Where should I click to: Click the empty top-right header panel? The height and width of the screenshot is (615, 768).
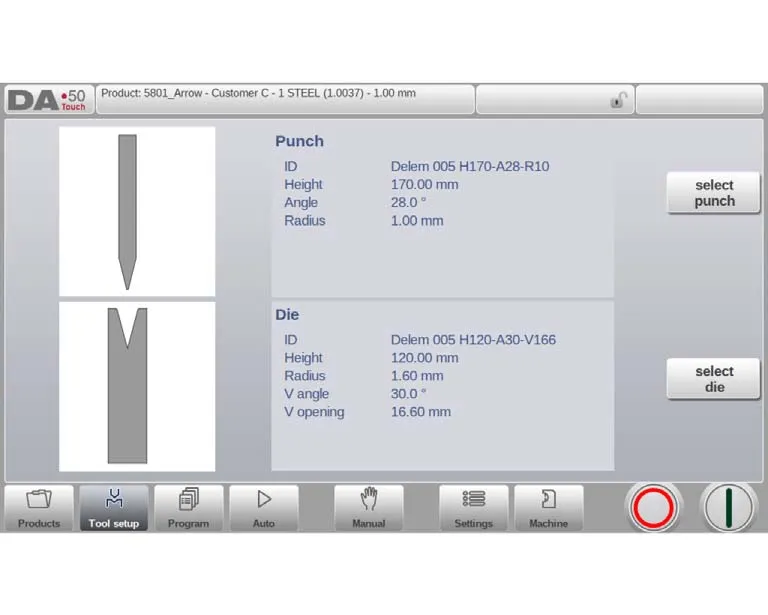(699, 100)
